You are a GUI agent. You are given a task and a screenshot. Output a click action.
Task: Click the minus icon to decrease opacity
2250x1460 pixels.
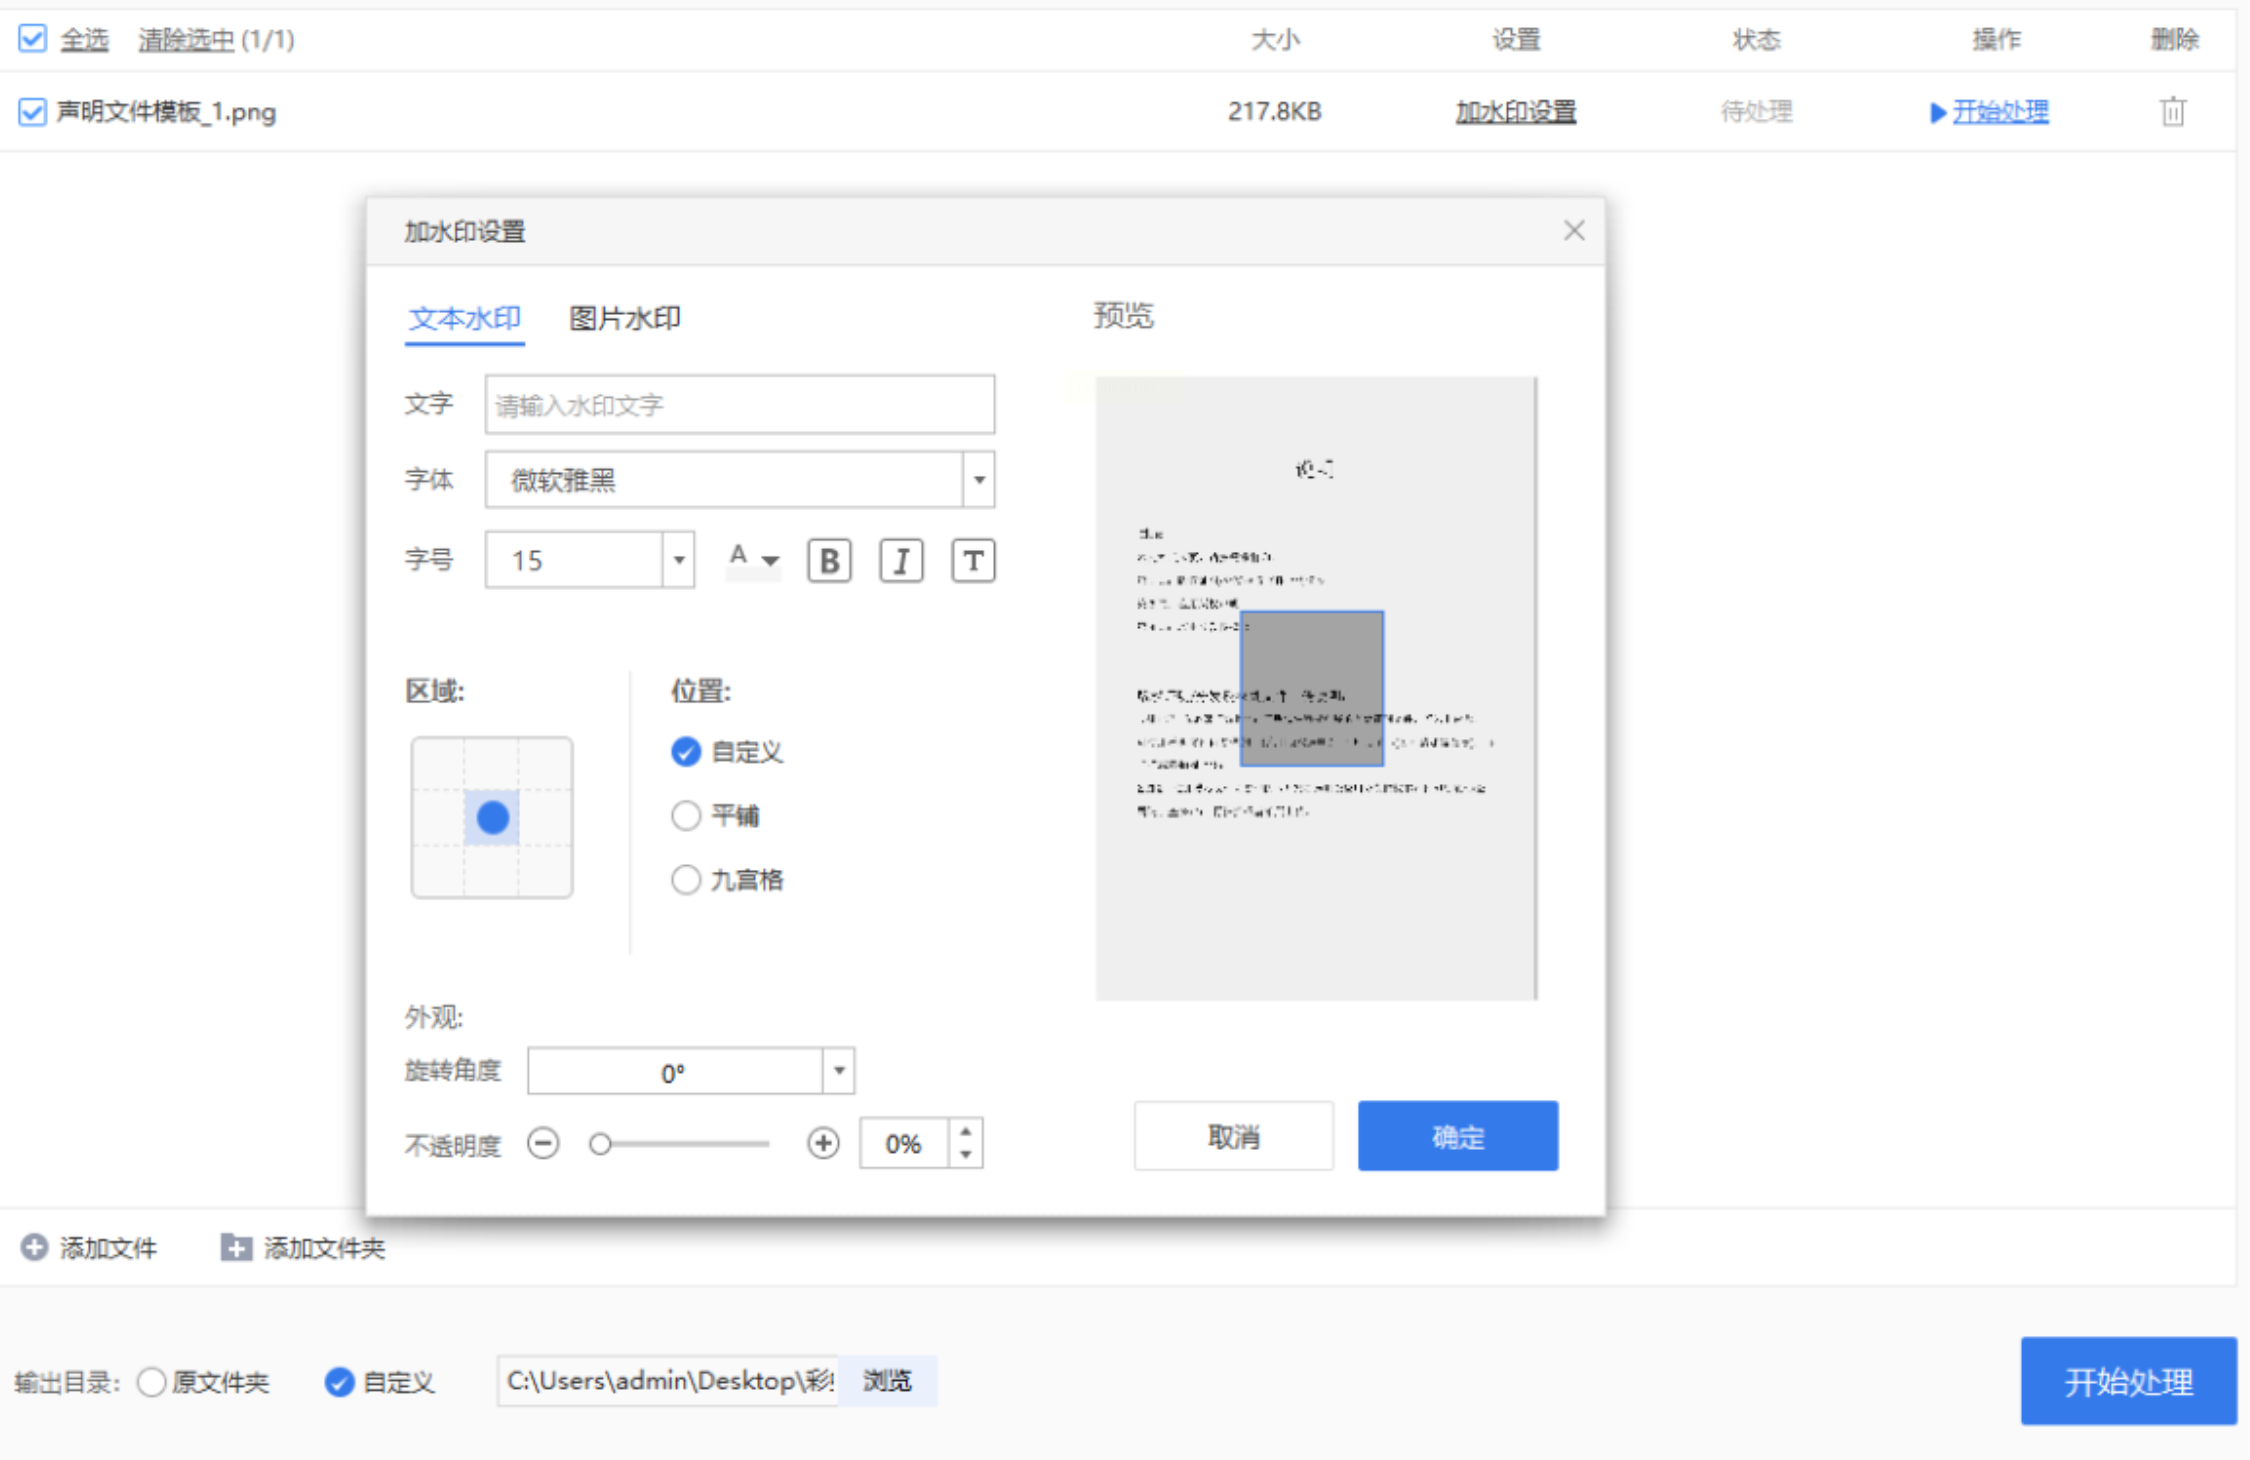pyautogui.click(x=543, y=1143)
